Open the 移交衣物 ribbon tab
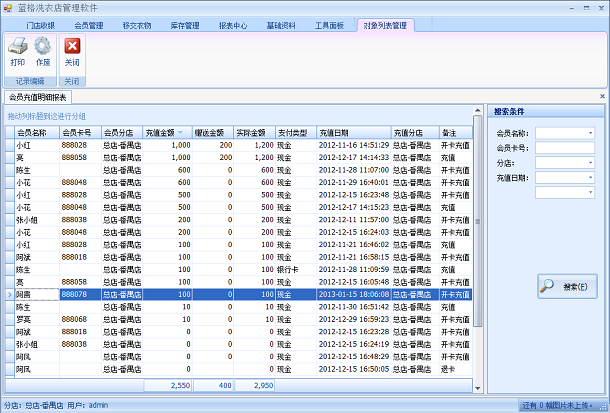This screenshot has width=610, height=413. [137, 26]
